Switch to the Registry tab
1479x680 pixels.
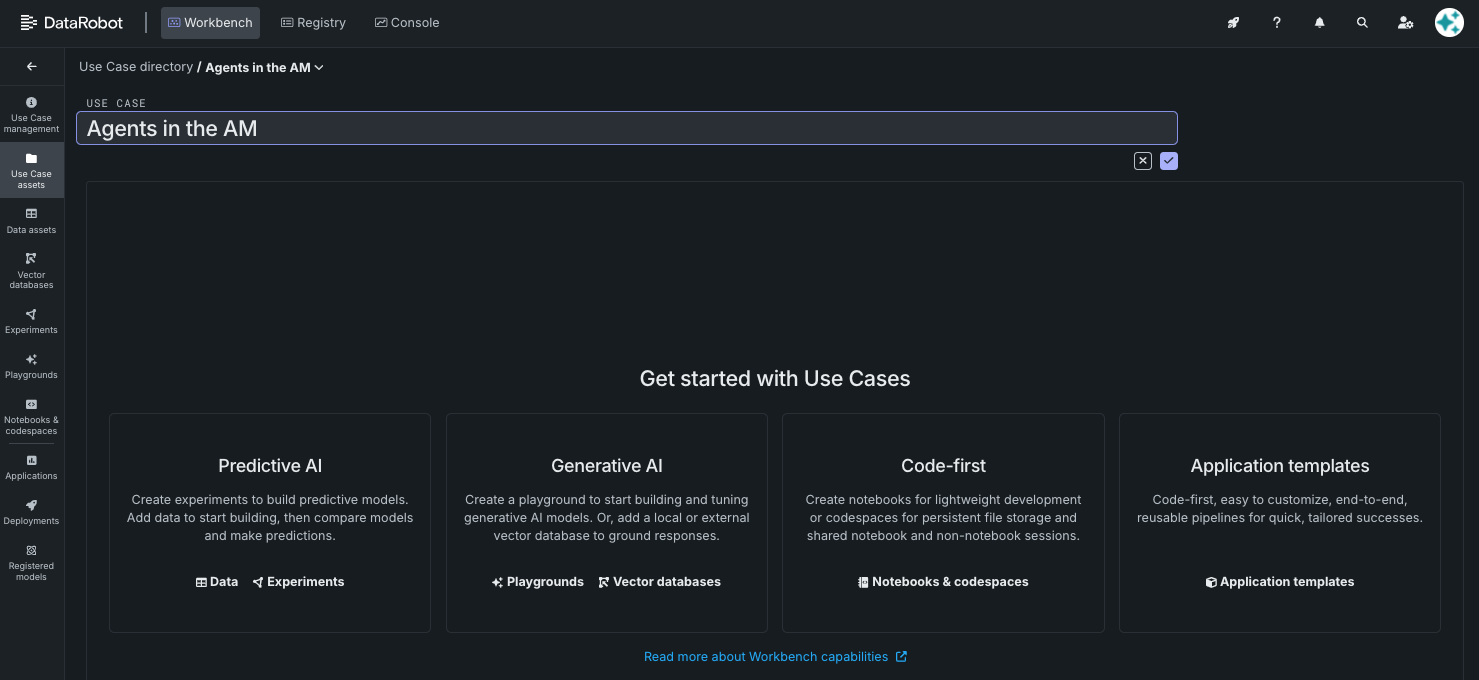click(313, 23)
